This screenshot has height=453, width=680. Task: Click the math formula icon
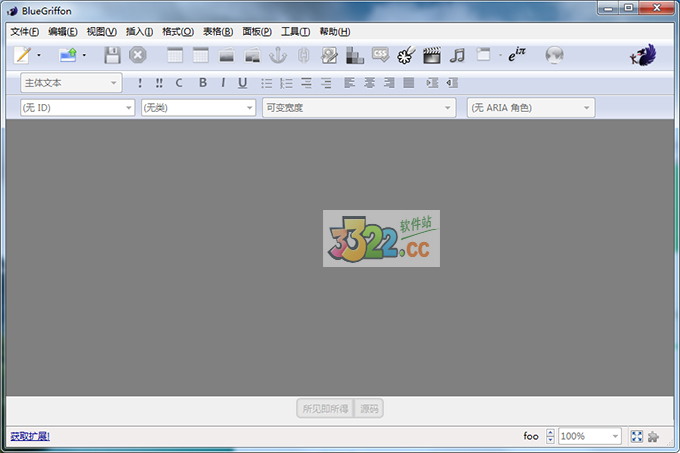pos(517,56)
